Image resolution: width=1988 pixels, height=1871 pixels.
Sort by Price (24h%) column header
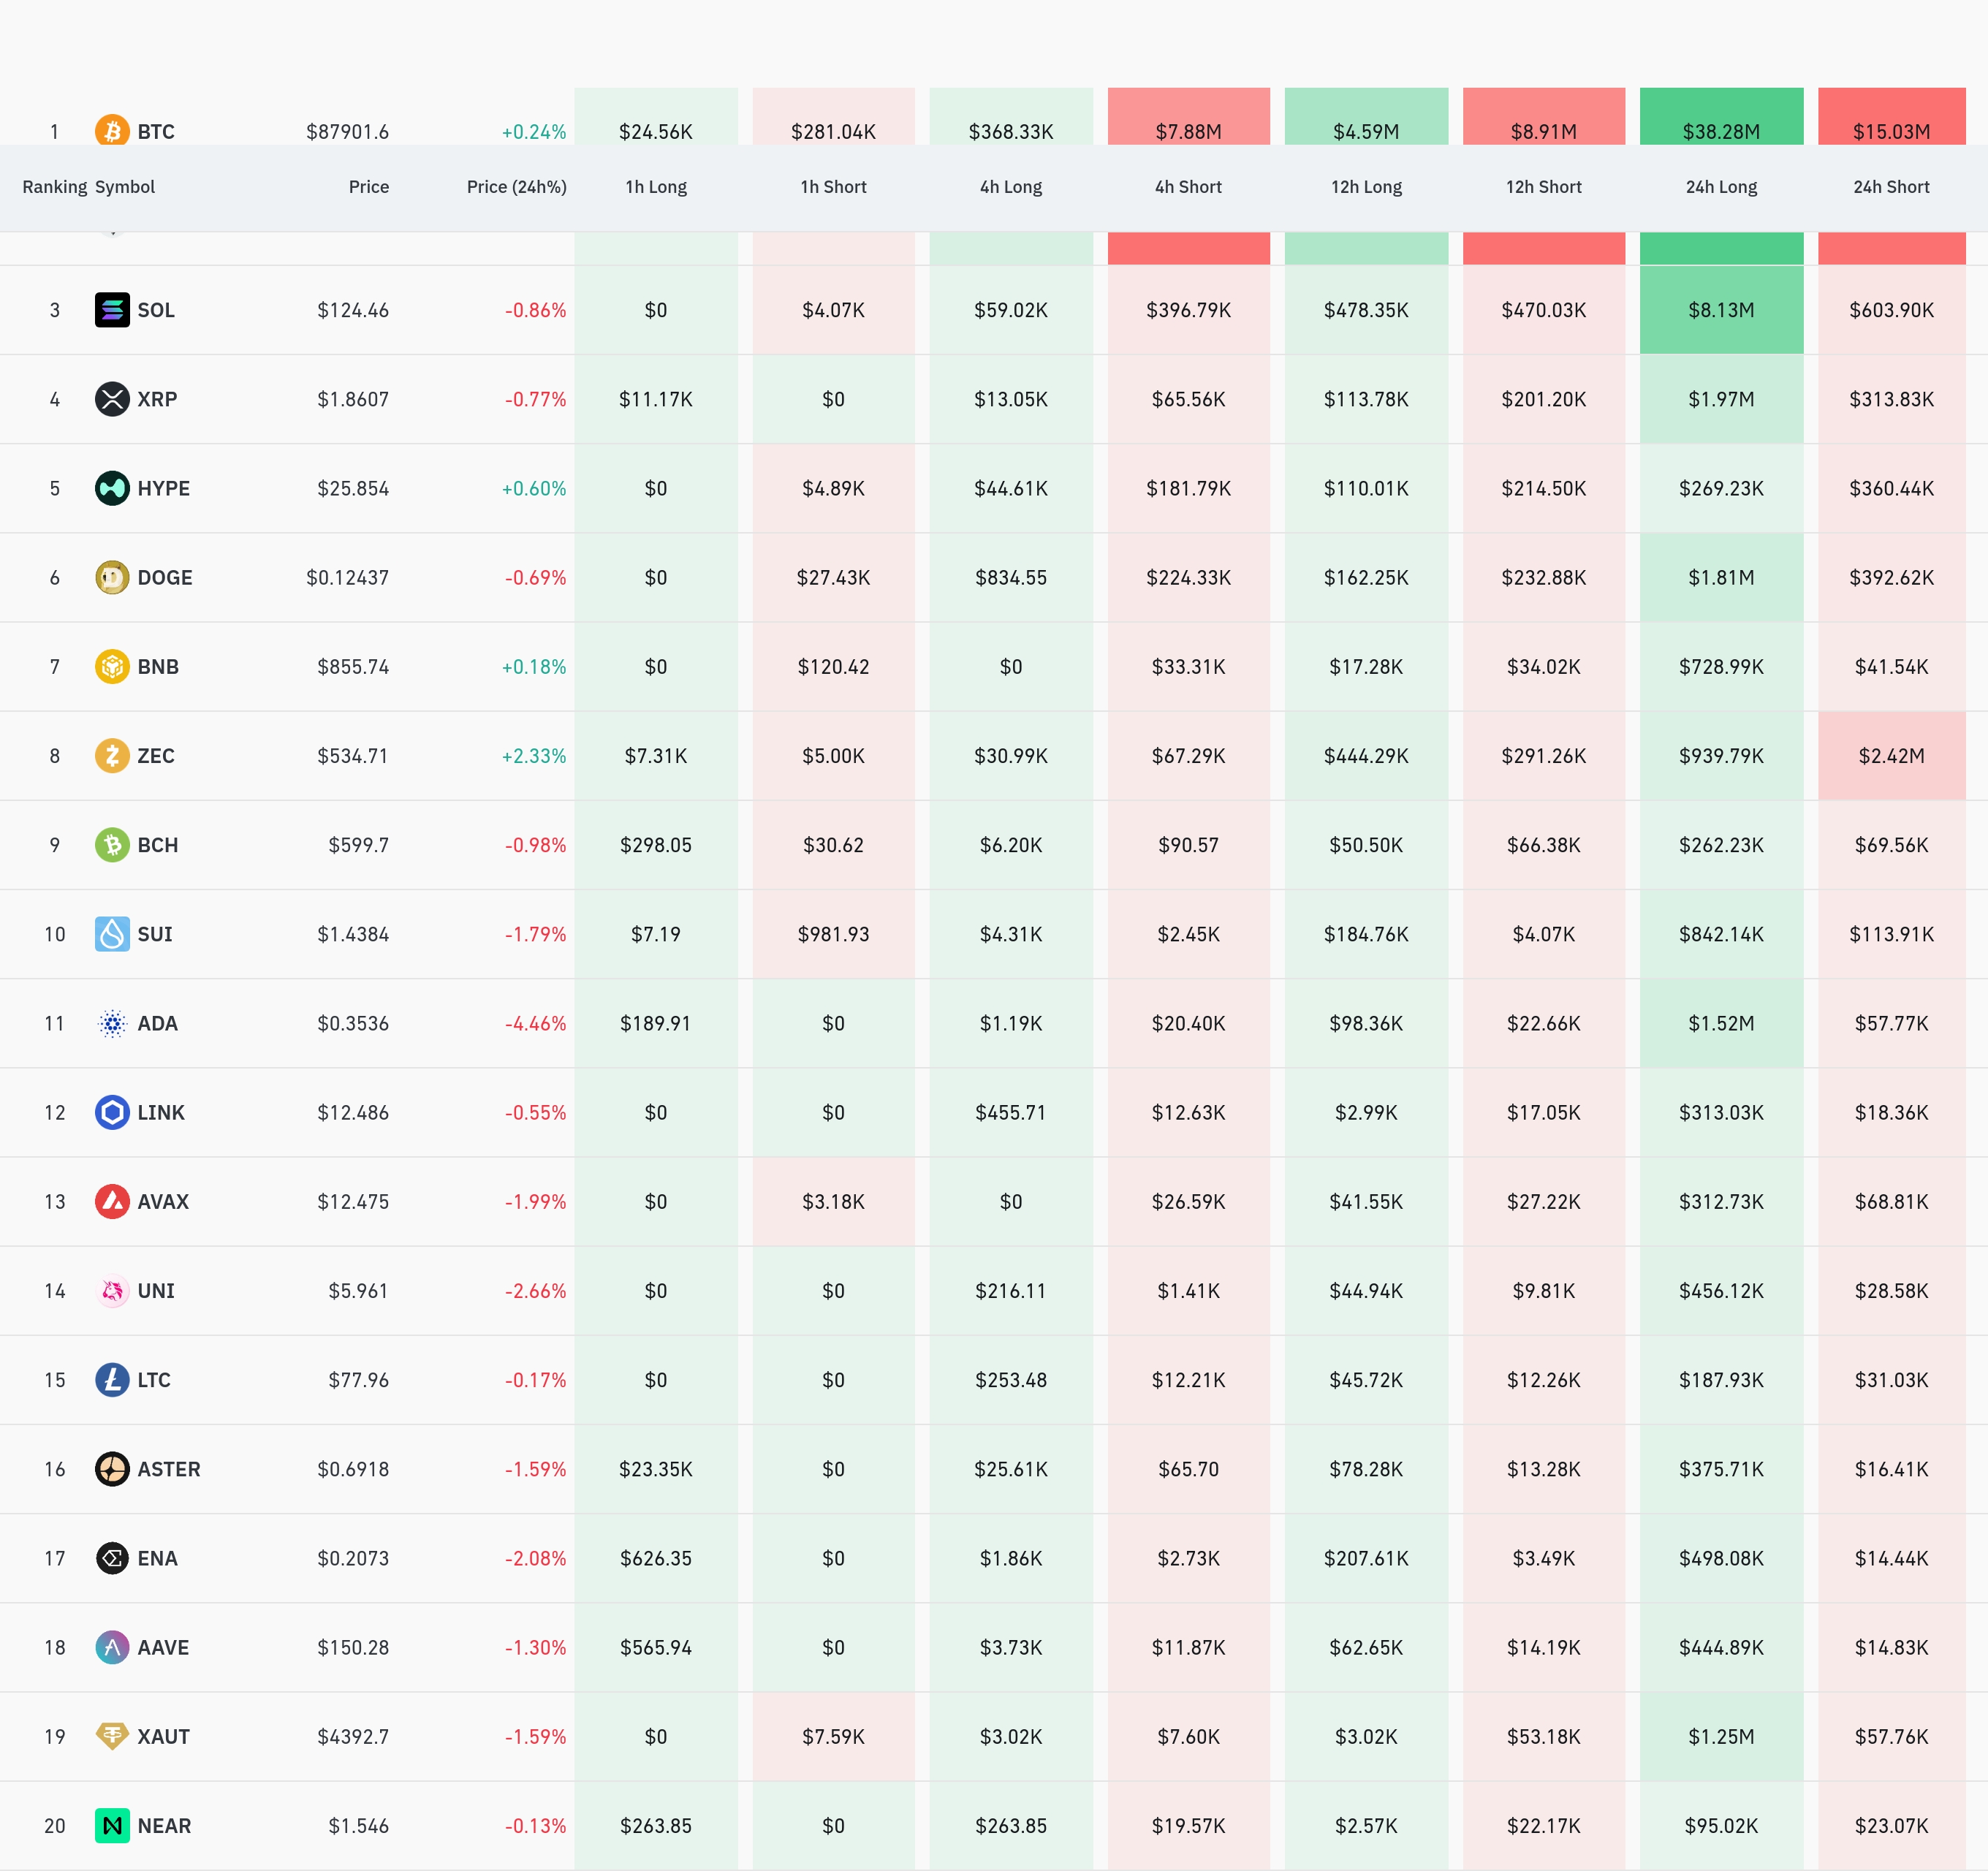(516, 187)
